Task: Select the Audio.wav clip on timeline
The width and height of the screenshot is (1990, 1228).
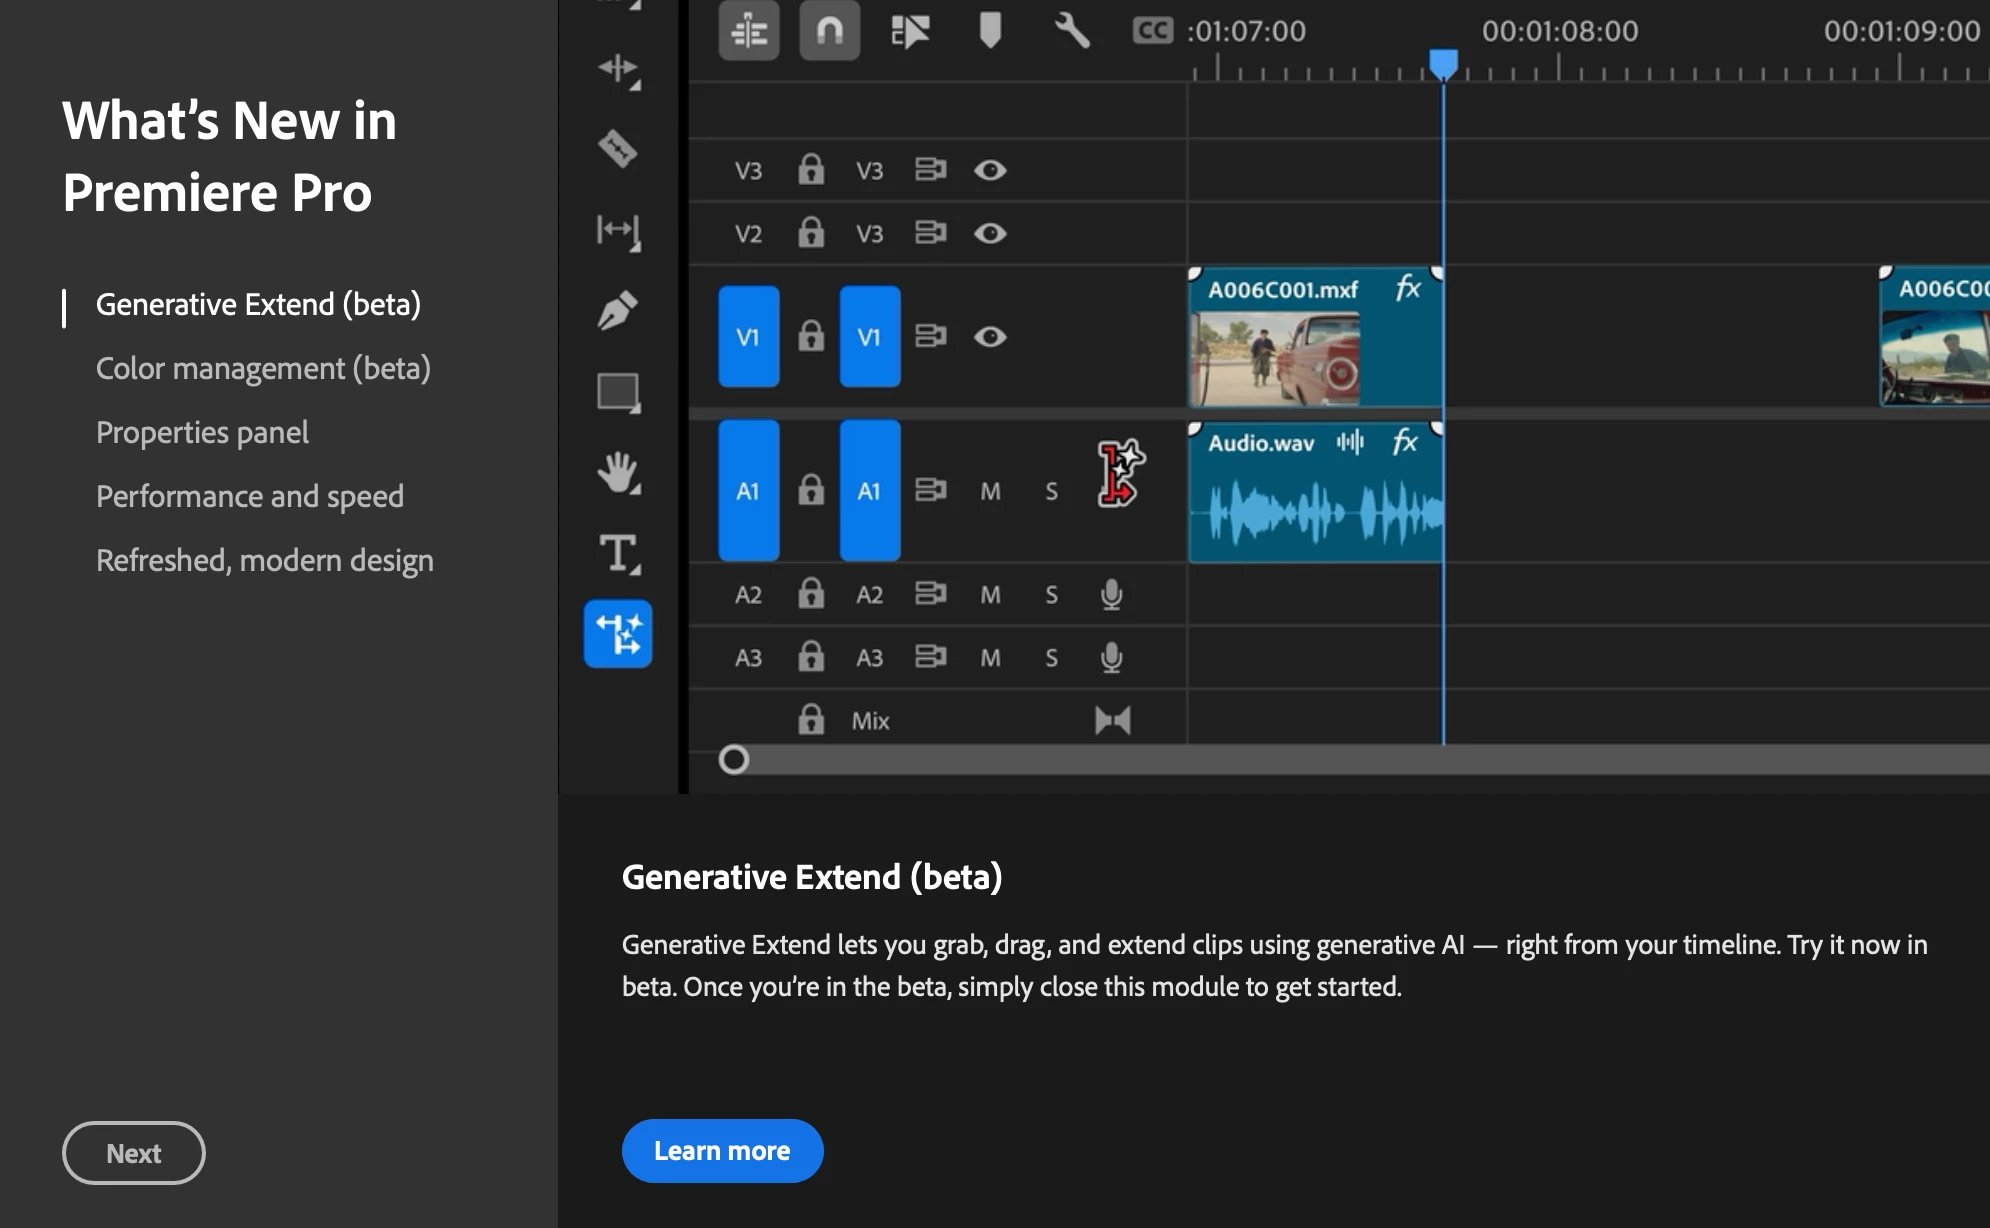Action: (x=1315, y=495)
